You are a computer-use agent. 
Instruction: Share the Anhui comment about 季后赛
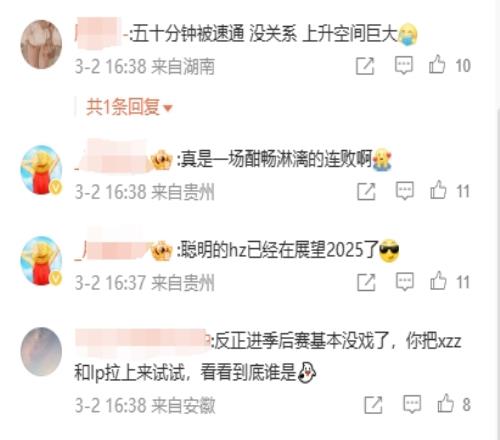click(x=373, y=405)
